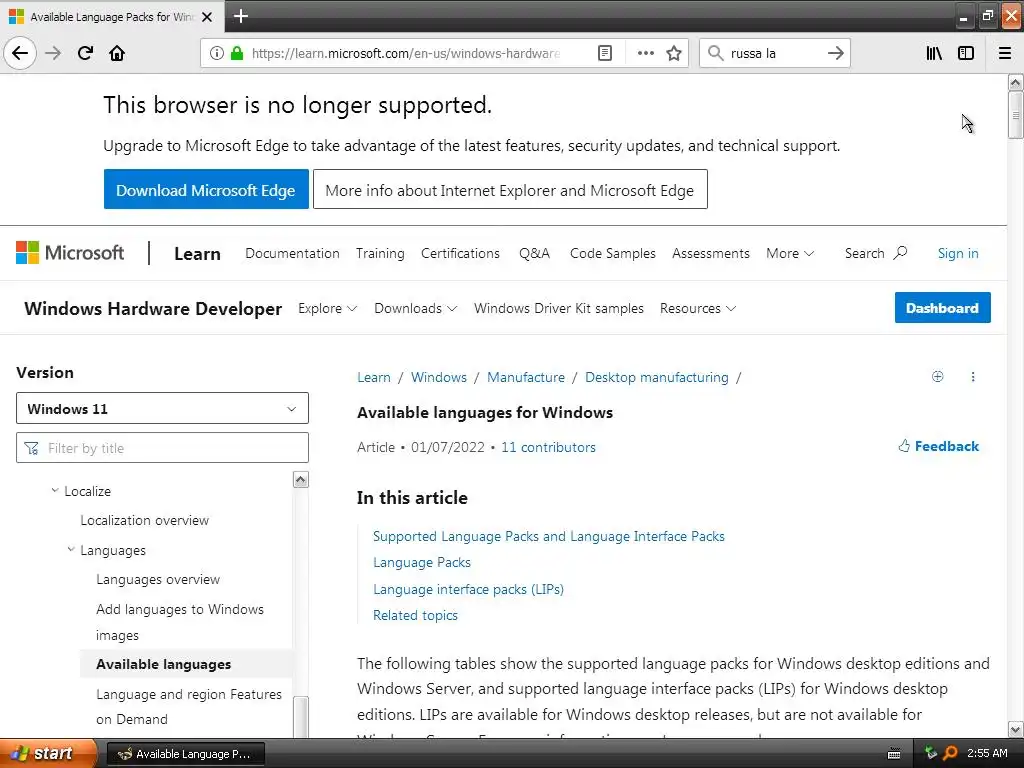Click the Dashboard button
The width and height of the screenshot is (1024, 768).
point(942,308)
